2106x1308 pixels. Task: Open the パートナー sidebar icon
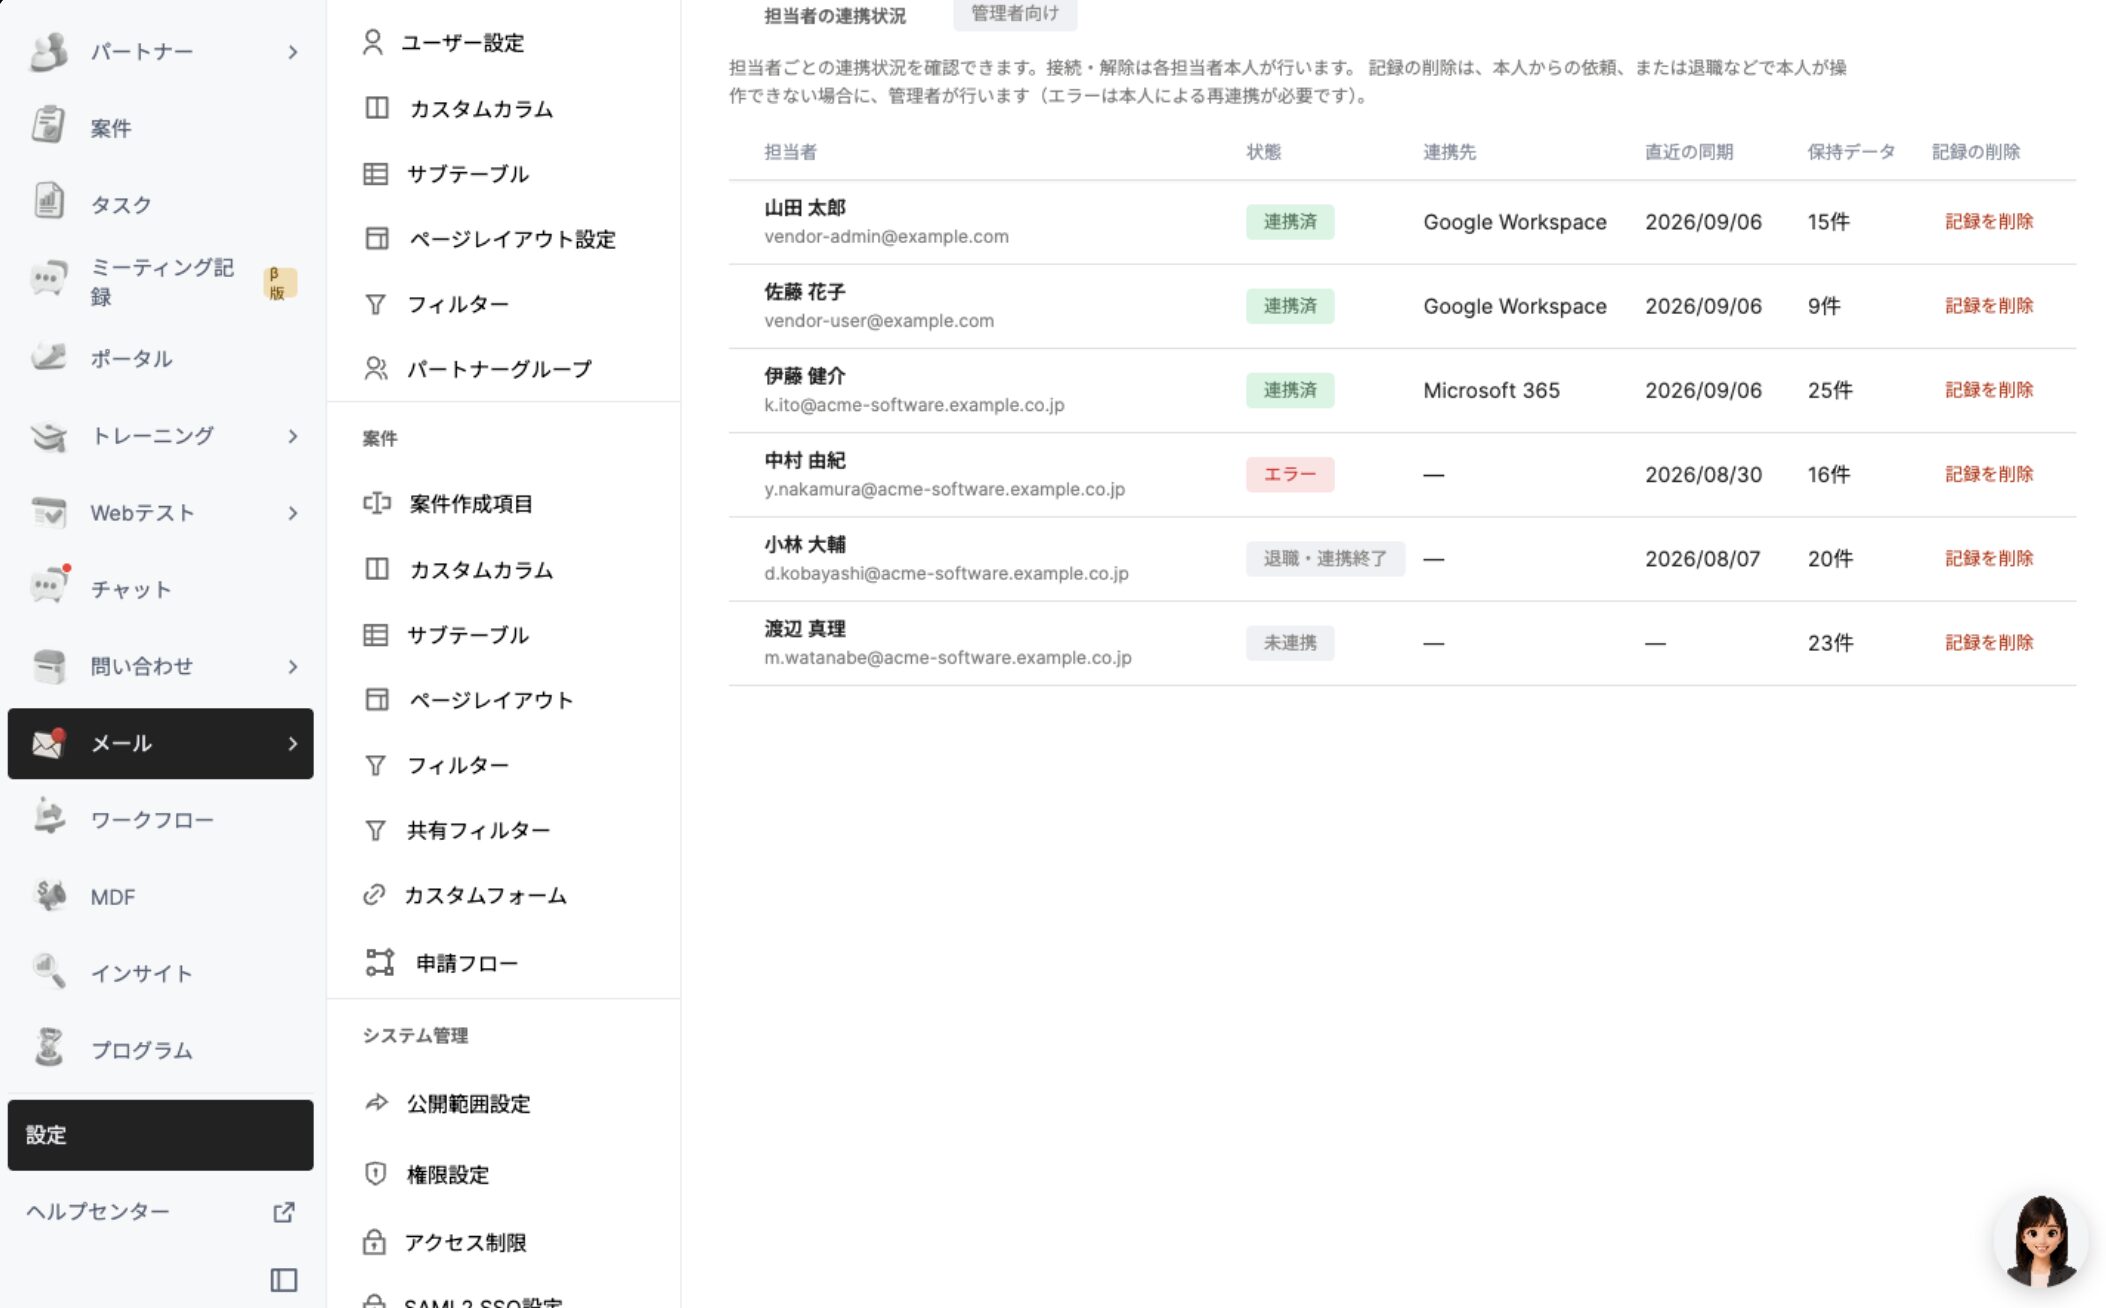pos(48,51)
